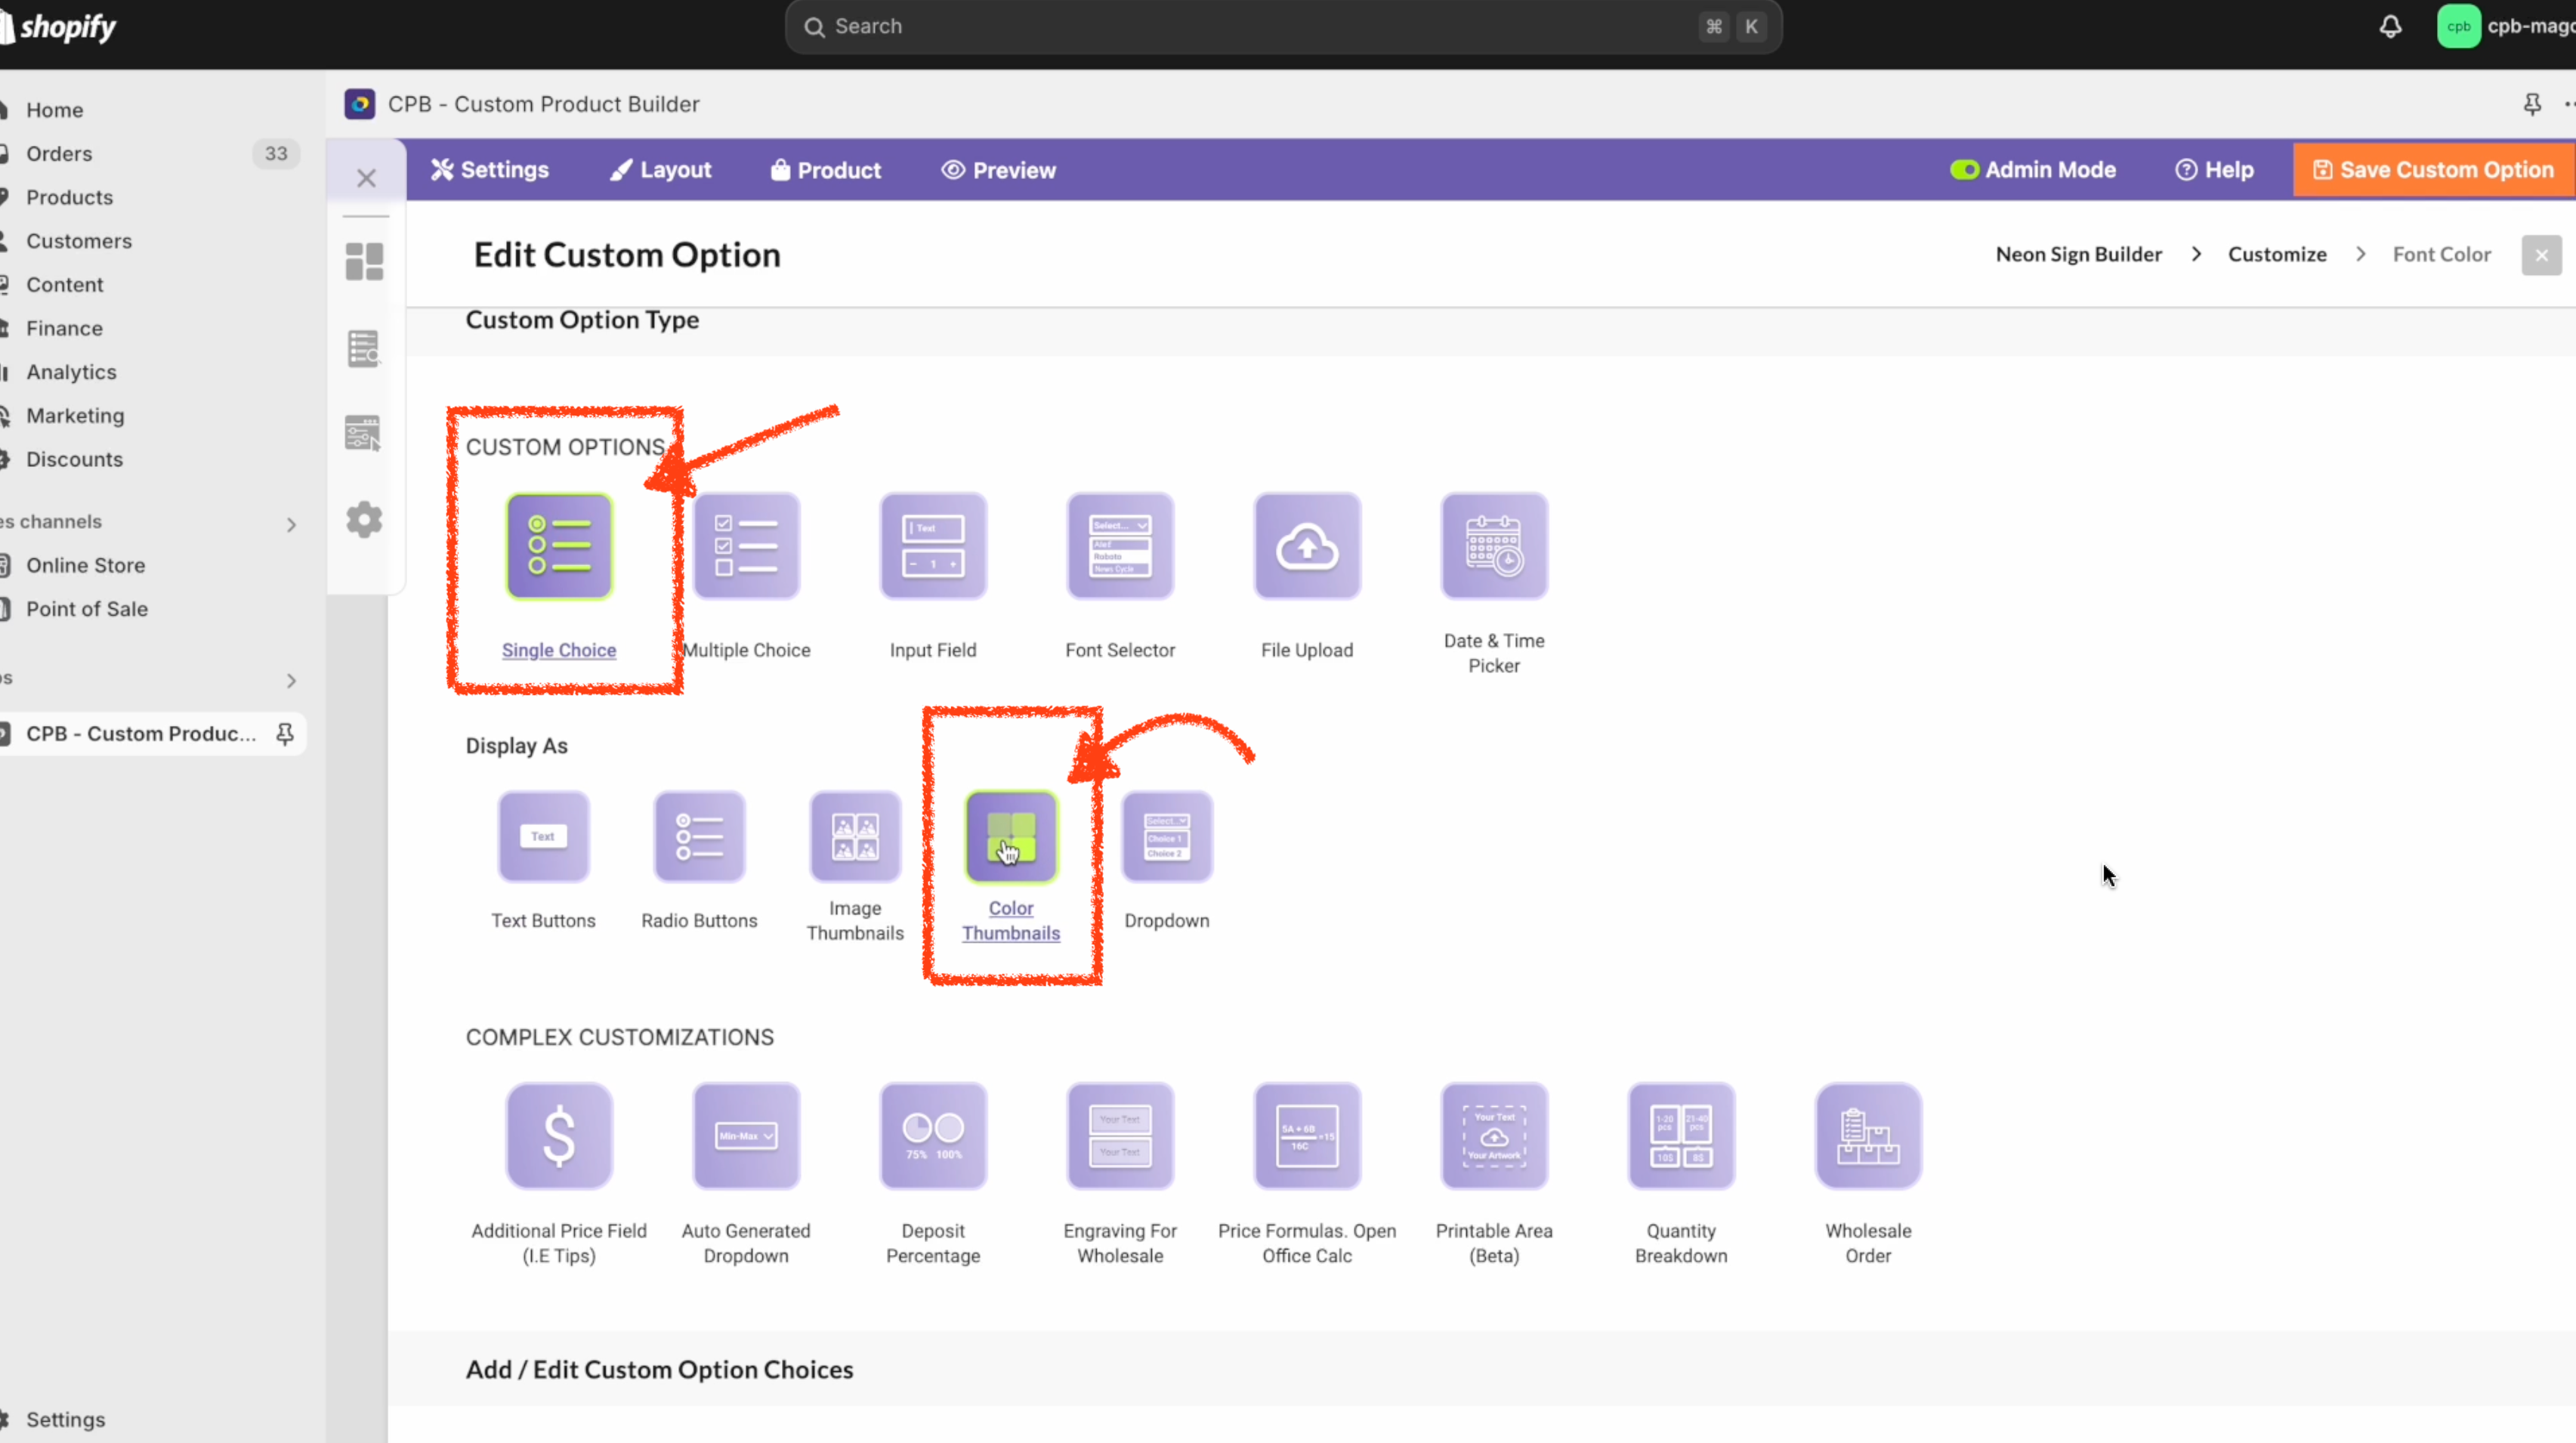2576x1443 pixels.
Task: Open Shopify notifications bell
Action: [2390, 27]
